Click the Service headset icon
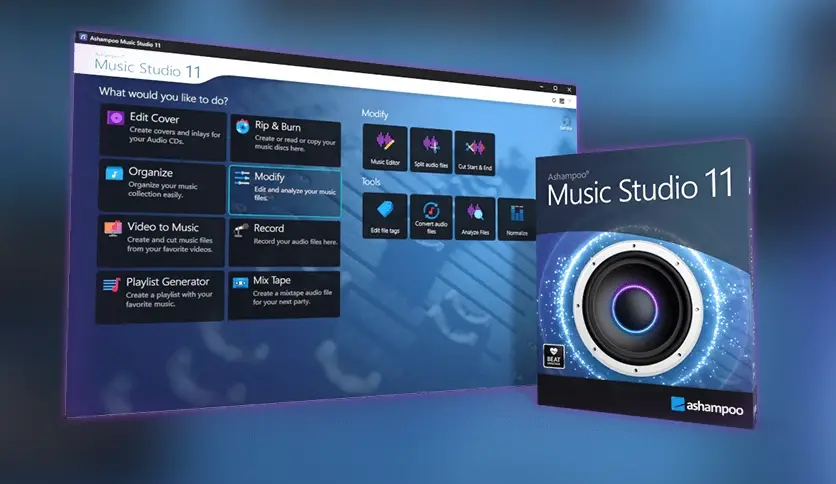The image size is (836, 484). click(566, 123)
